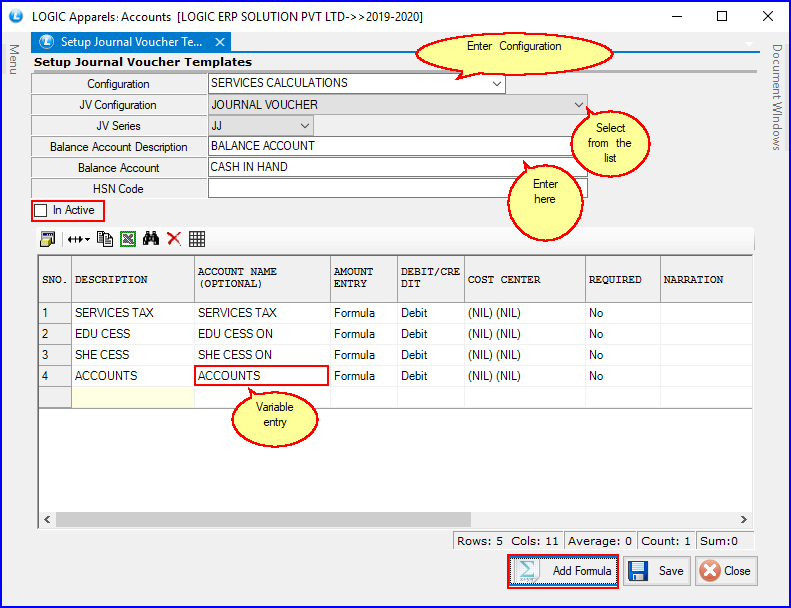Open the column width adjust tool
The image size is (791, 608).
click(x=78, y=239)
